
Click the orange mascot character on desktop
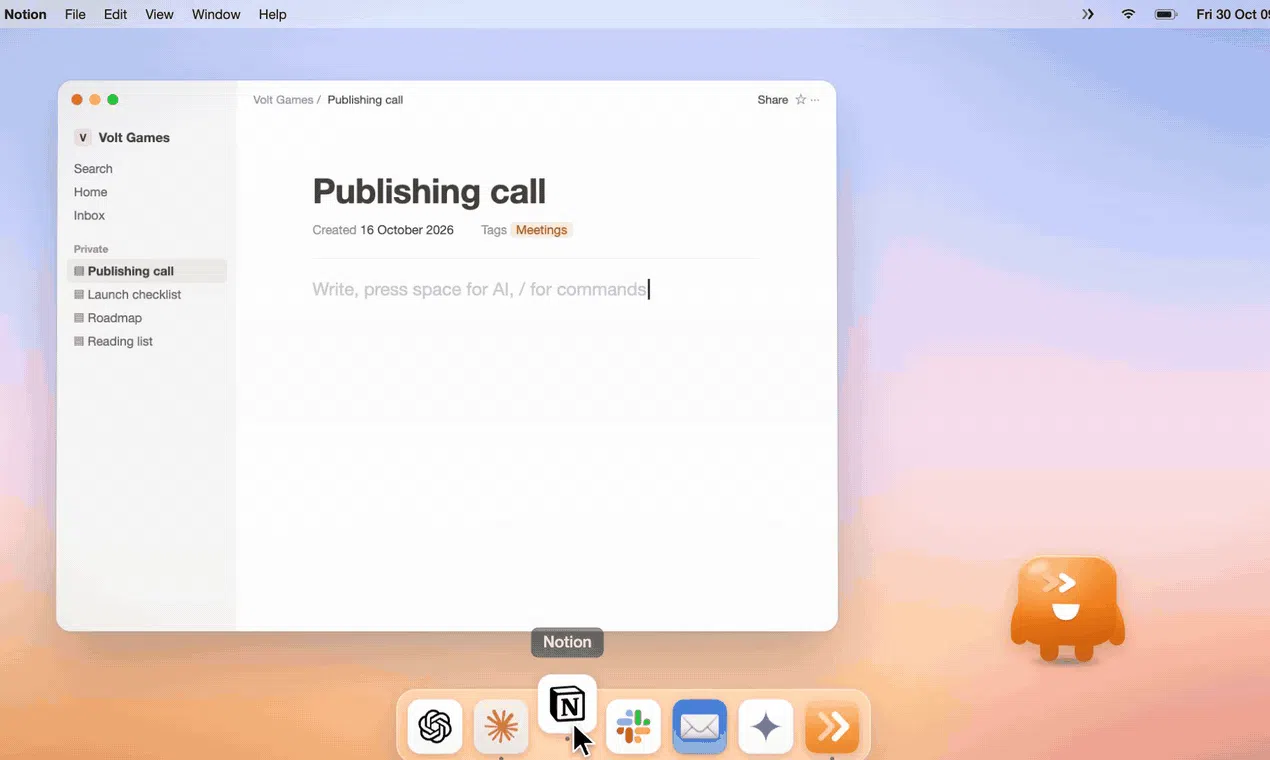click(1067, 608)
